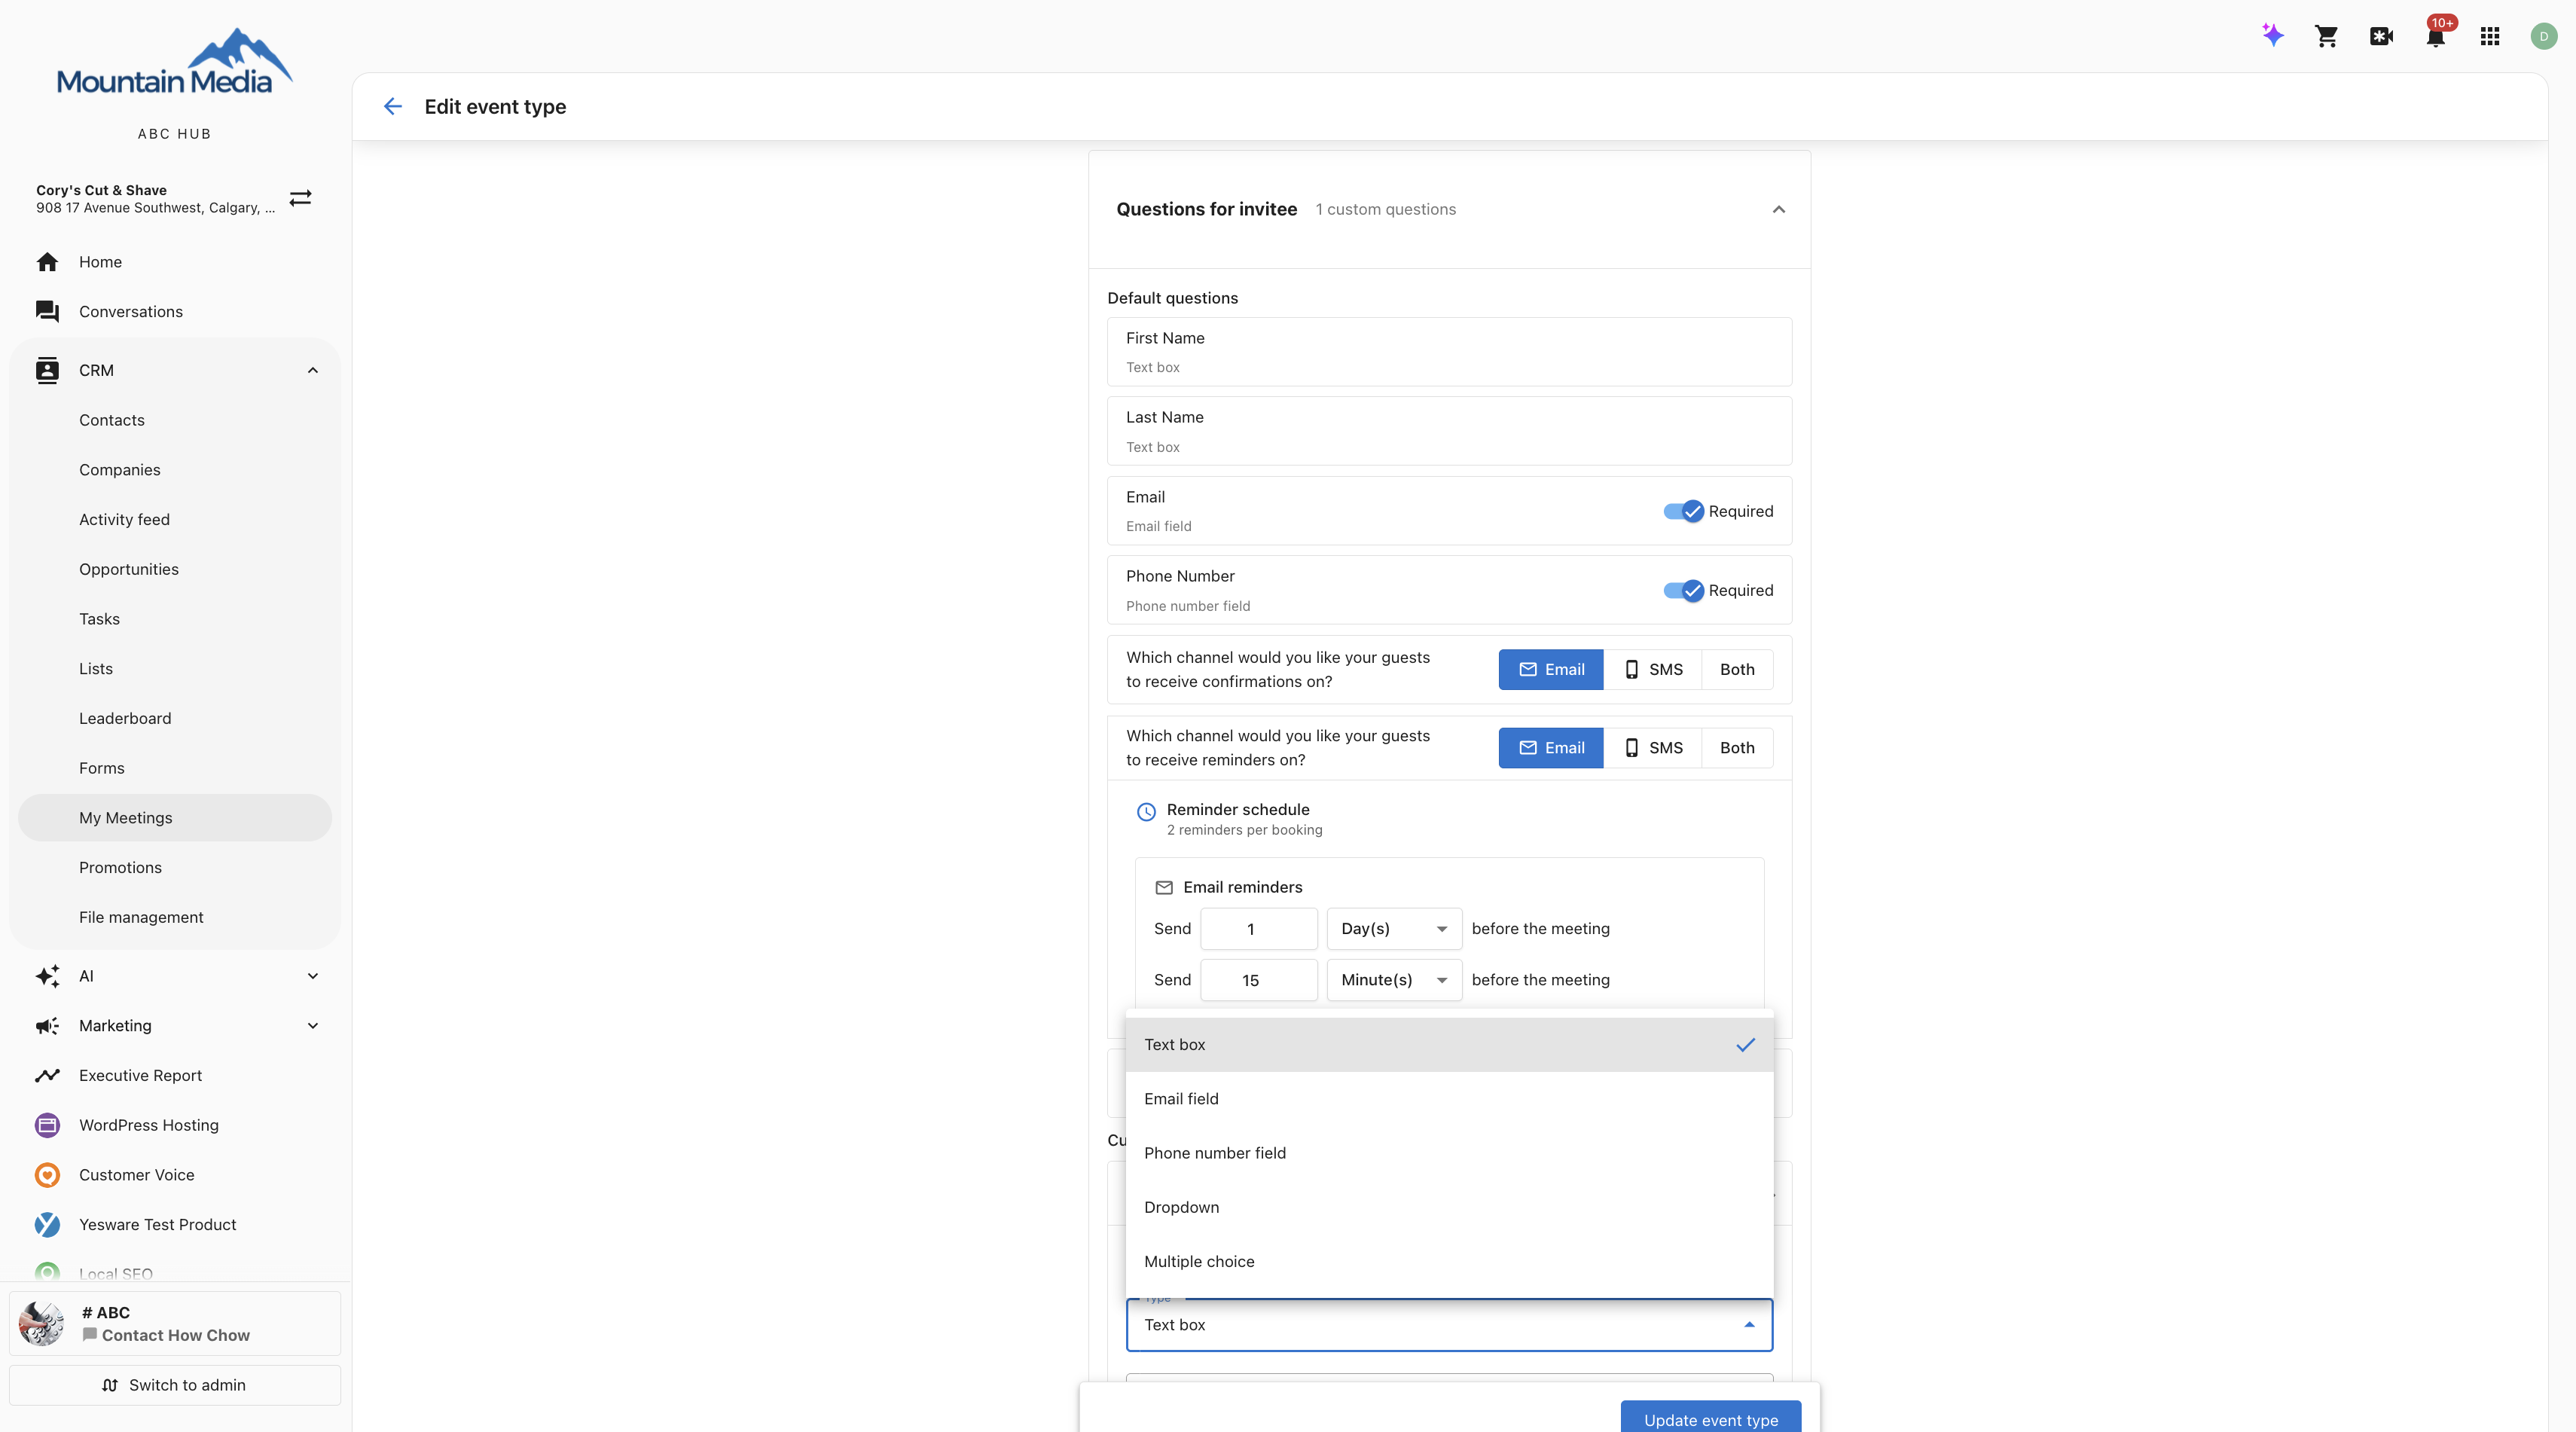Open the shopping cart icon
Viewport: 2576px width, 1432px height.
(x=2326, y=36)
